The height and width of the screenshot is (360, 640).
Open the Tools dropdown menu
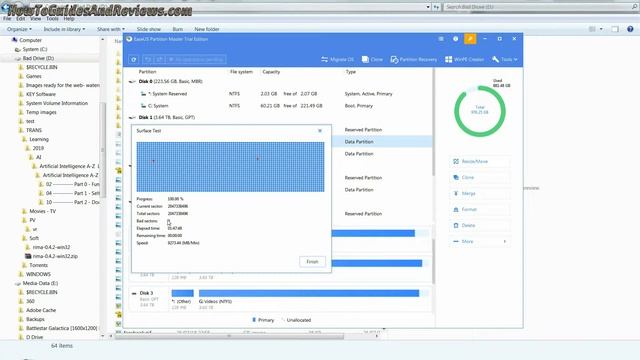(x=504, y=60)
